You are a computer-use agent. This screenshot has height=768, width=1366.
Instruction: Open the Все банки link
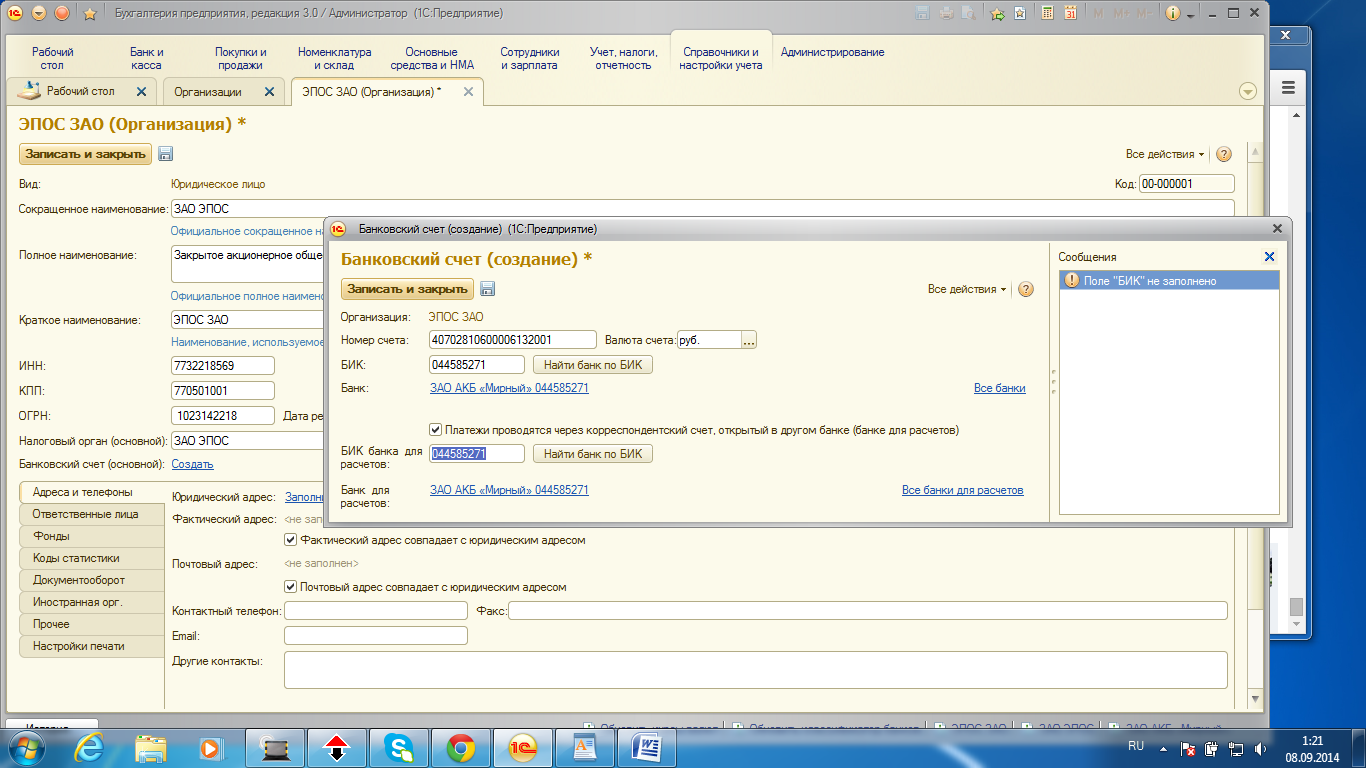(x=1000, y=388)
